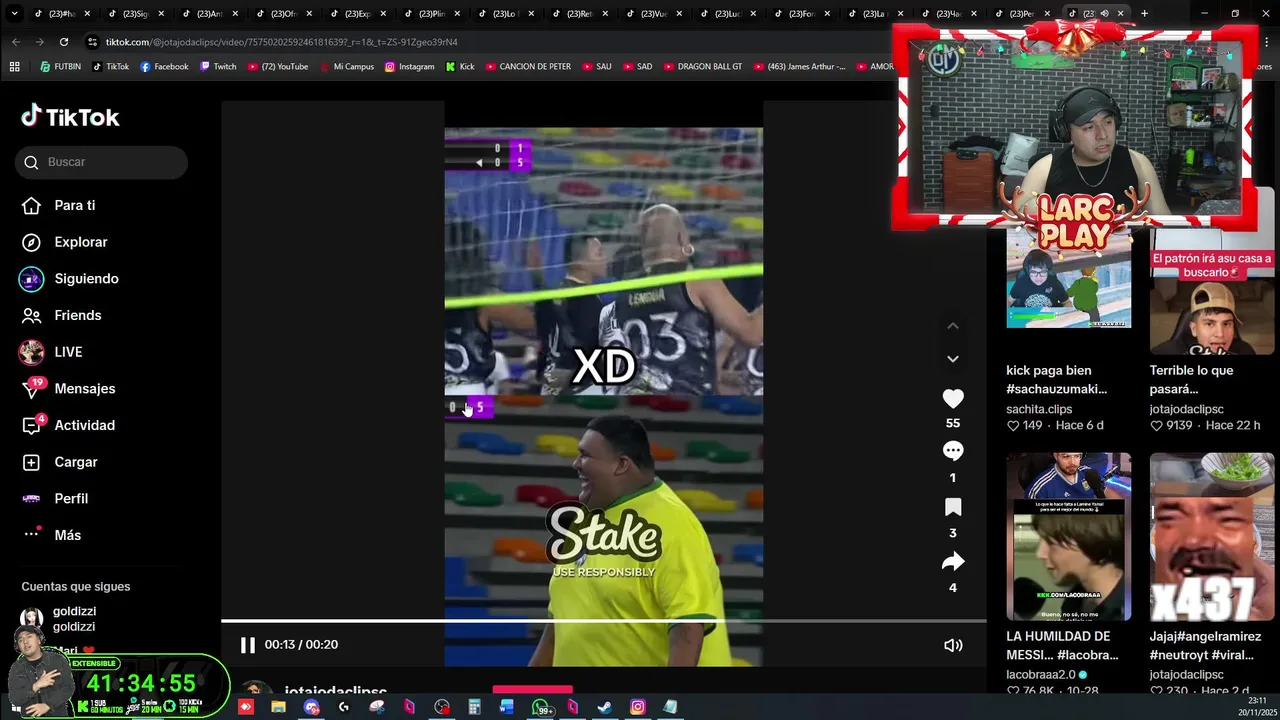Open the Twitch bookmark

[x=218, y=67]
